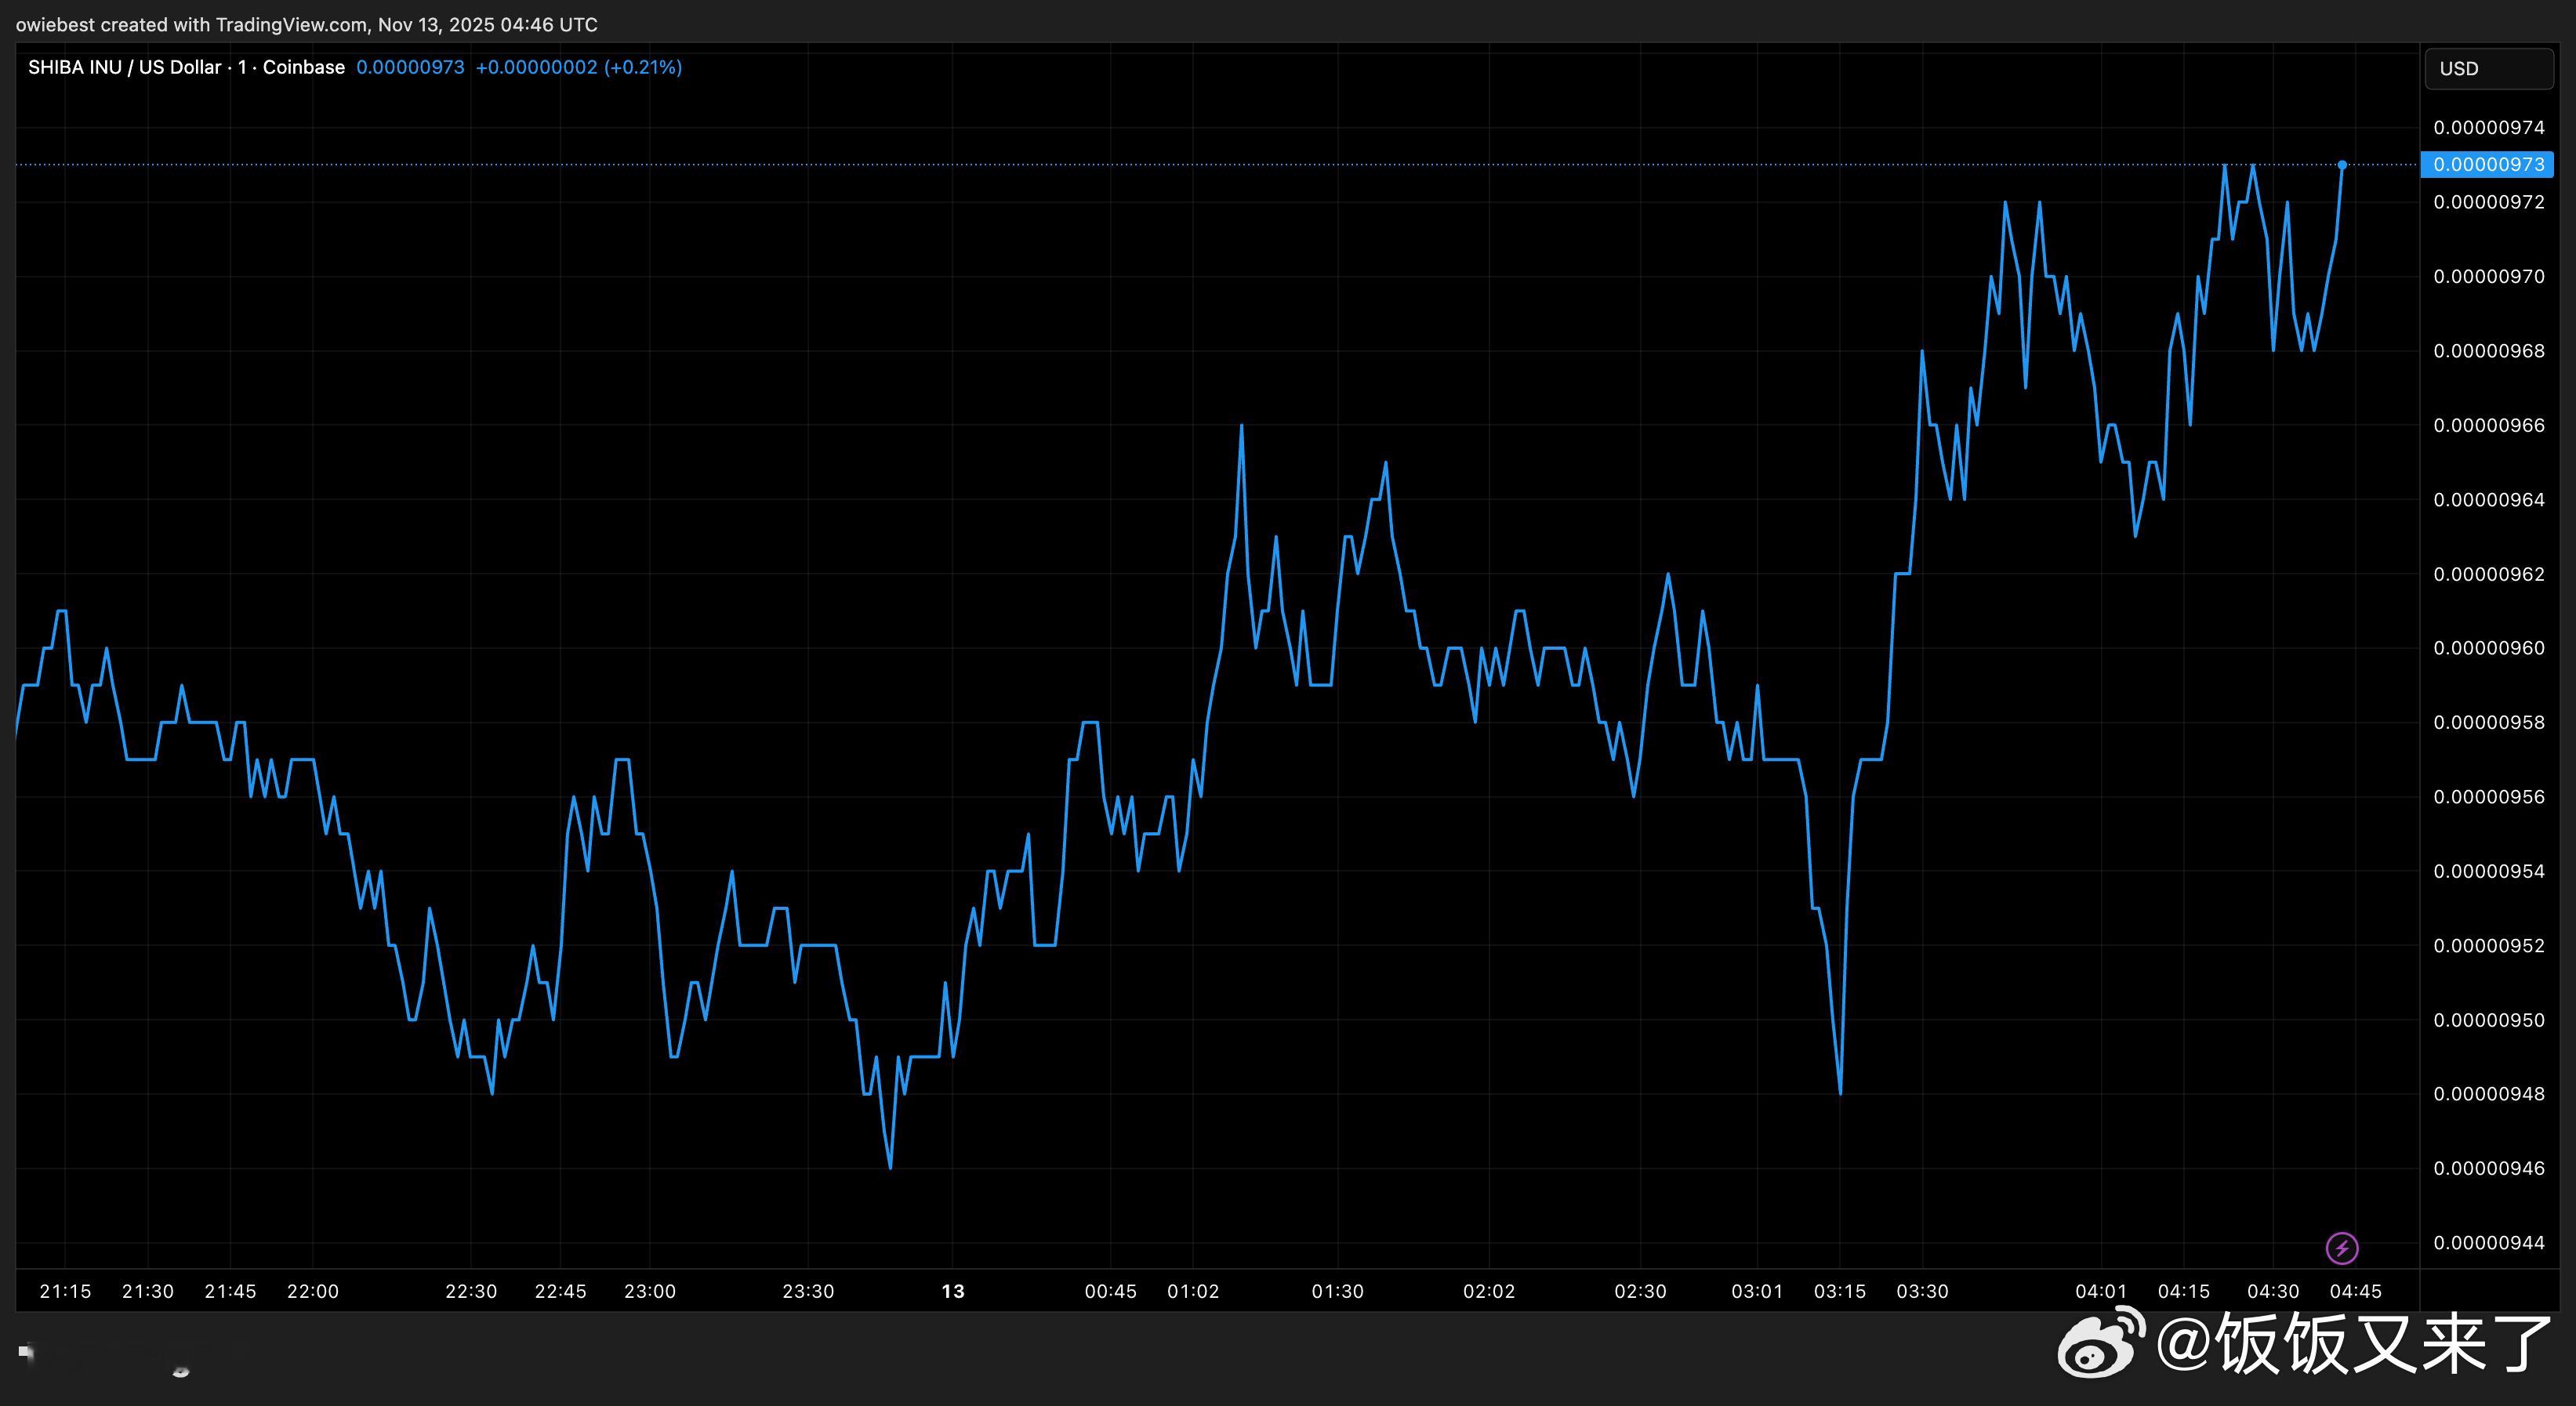Click the @饭饭又来了 watermark text

click(2355, 1343)
